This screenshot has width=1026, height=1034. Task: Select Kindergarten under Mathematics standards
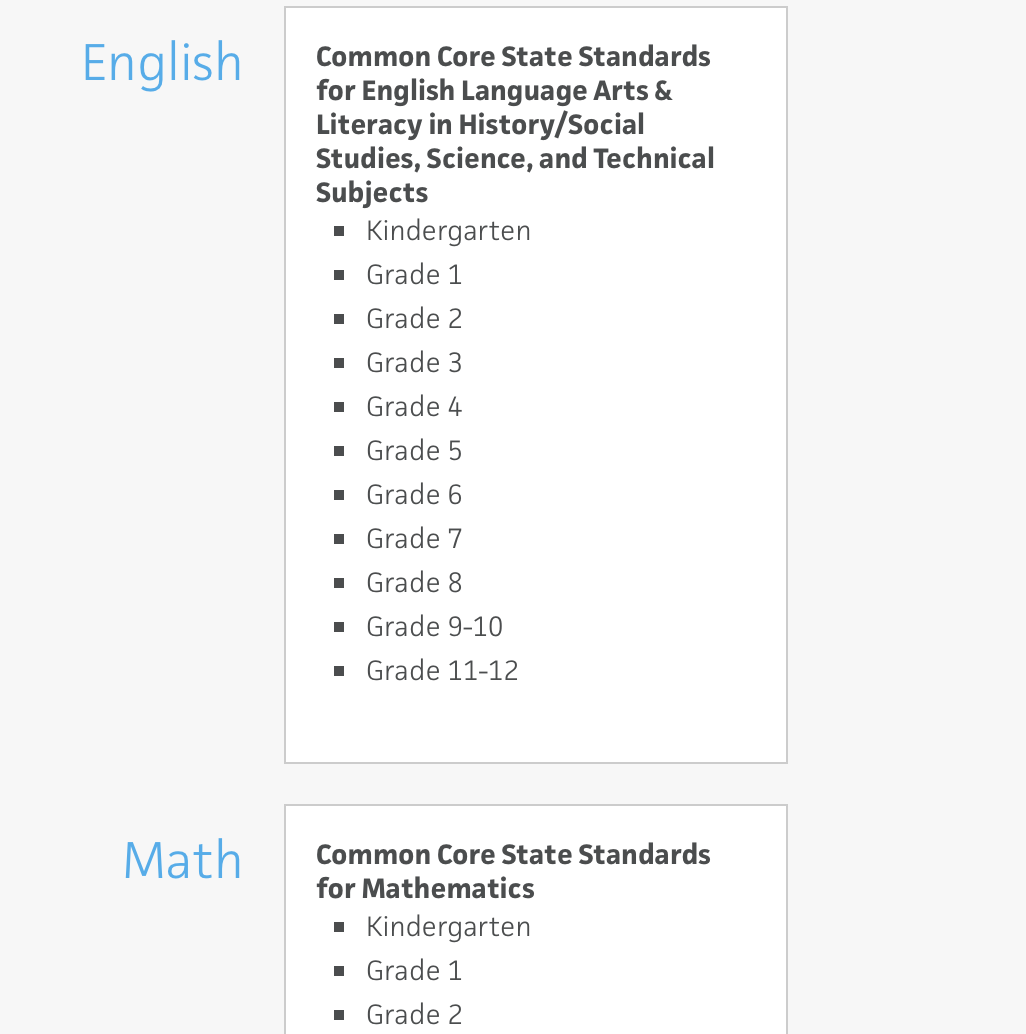[448, 927]
